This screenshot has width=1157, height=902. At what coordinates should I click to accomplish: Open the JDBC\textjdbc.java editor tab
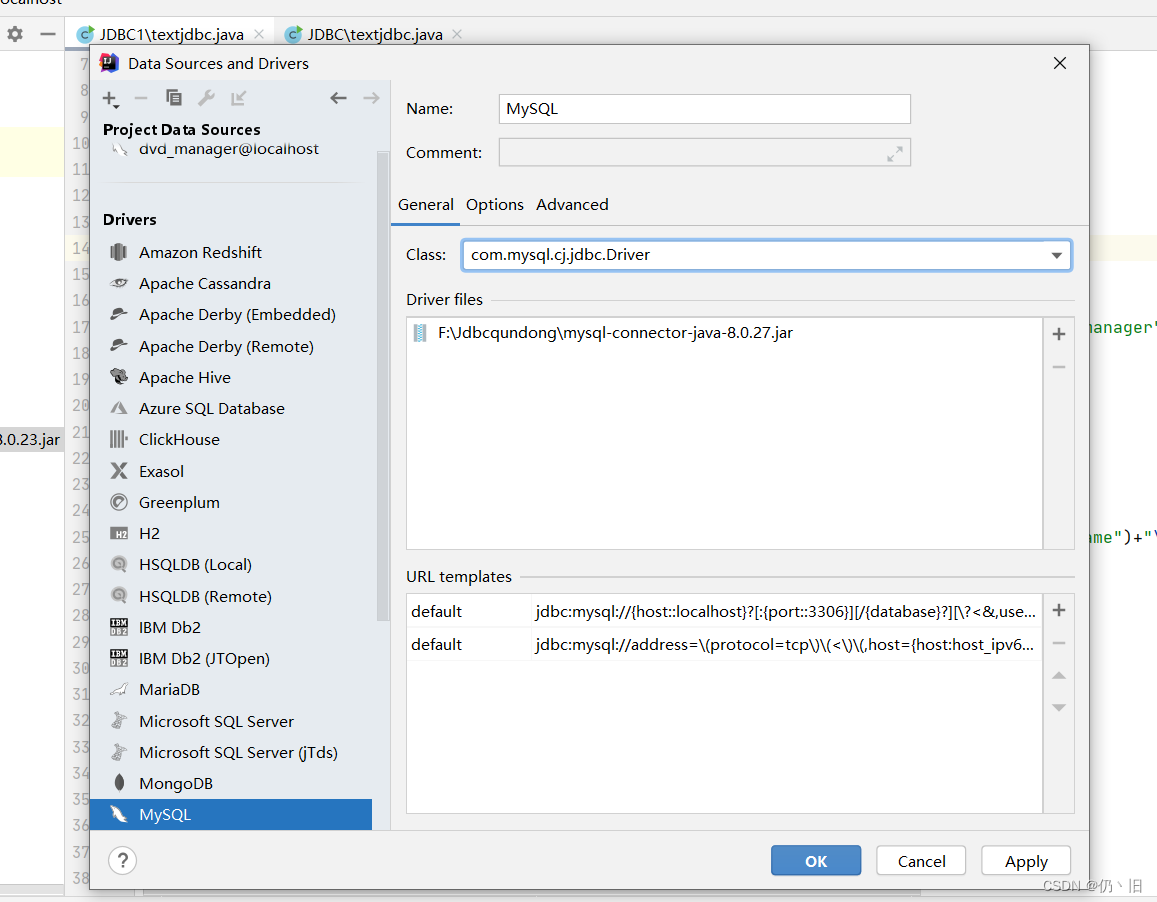[x=375, y=34]
